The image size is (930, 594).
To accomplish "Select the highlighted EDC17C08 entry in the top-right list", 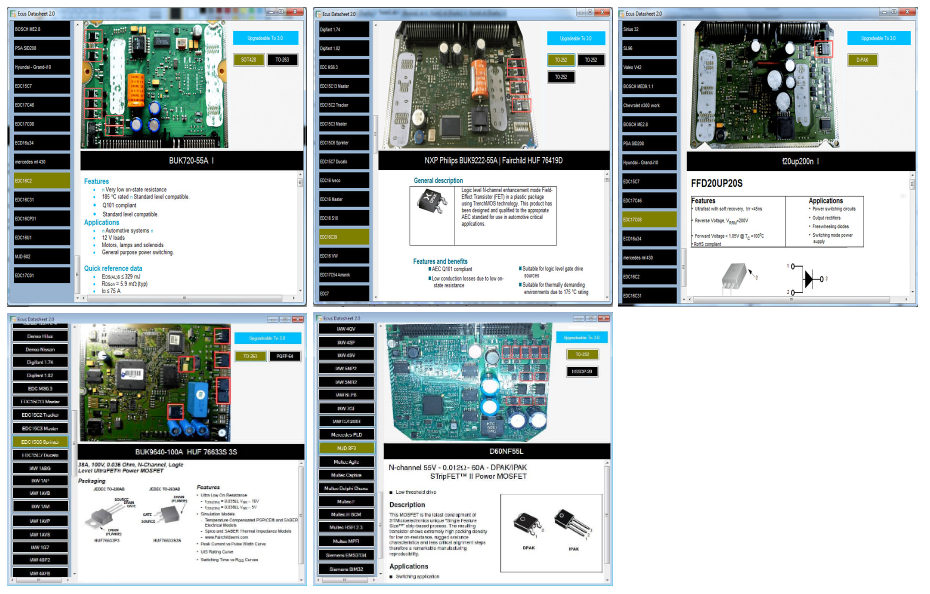I will [645, 218].
